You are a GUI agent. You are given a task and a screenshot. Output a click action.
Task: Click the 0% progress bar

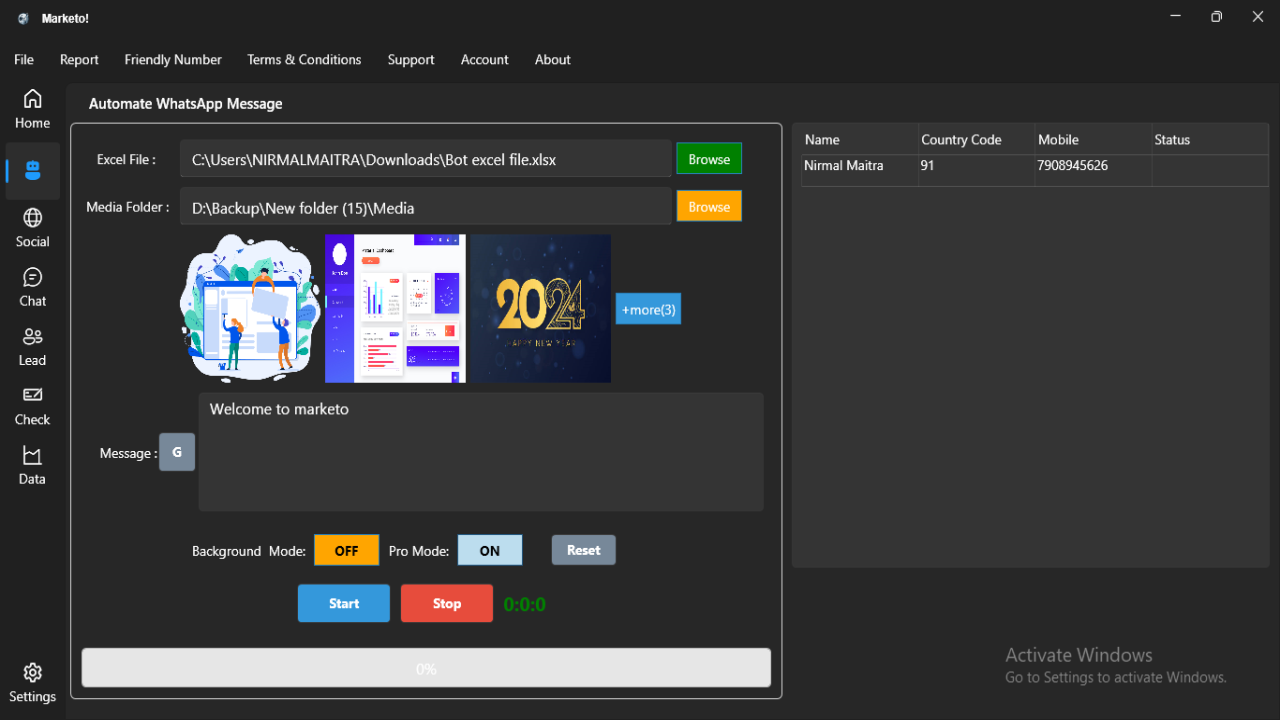(426, 668)
